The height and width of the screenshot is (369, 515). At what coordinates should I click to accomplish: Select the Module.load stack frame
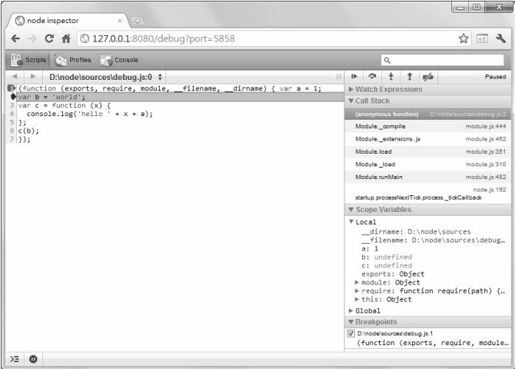click(x=428, y=152)
